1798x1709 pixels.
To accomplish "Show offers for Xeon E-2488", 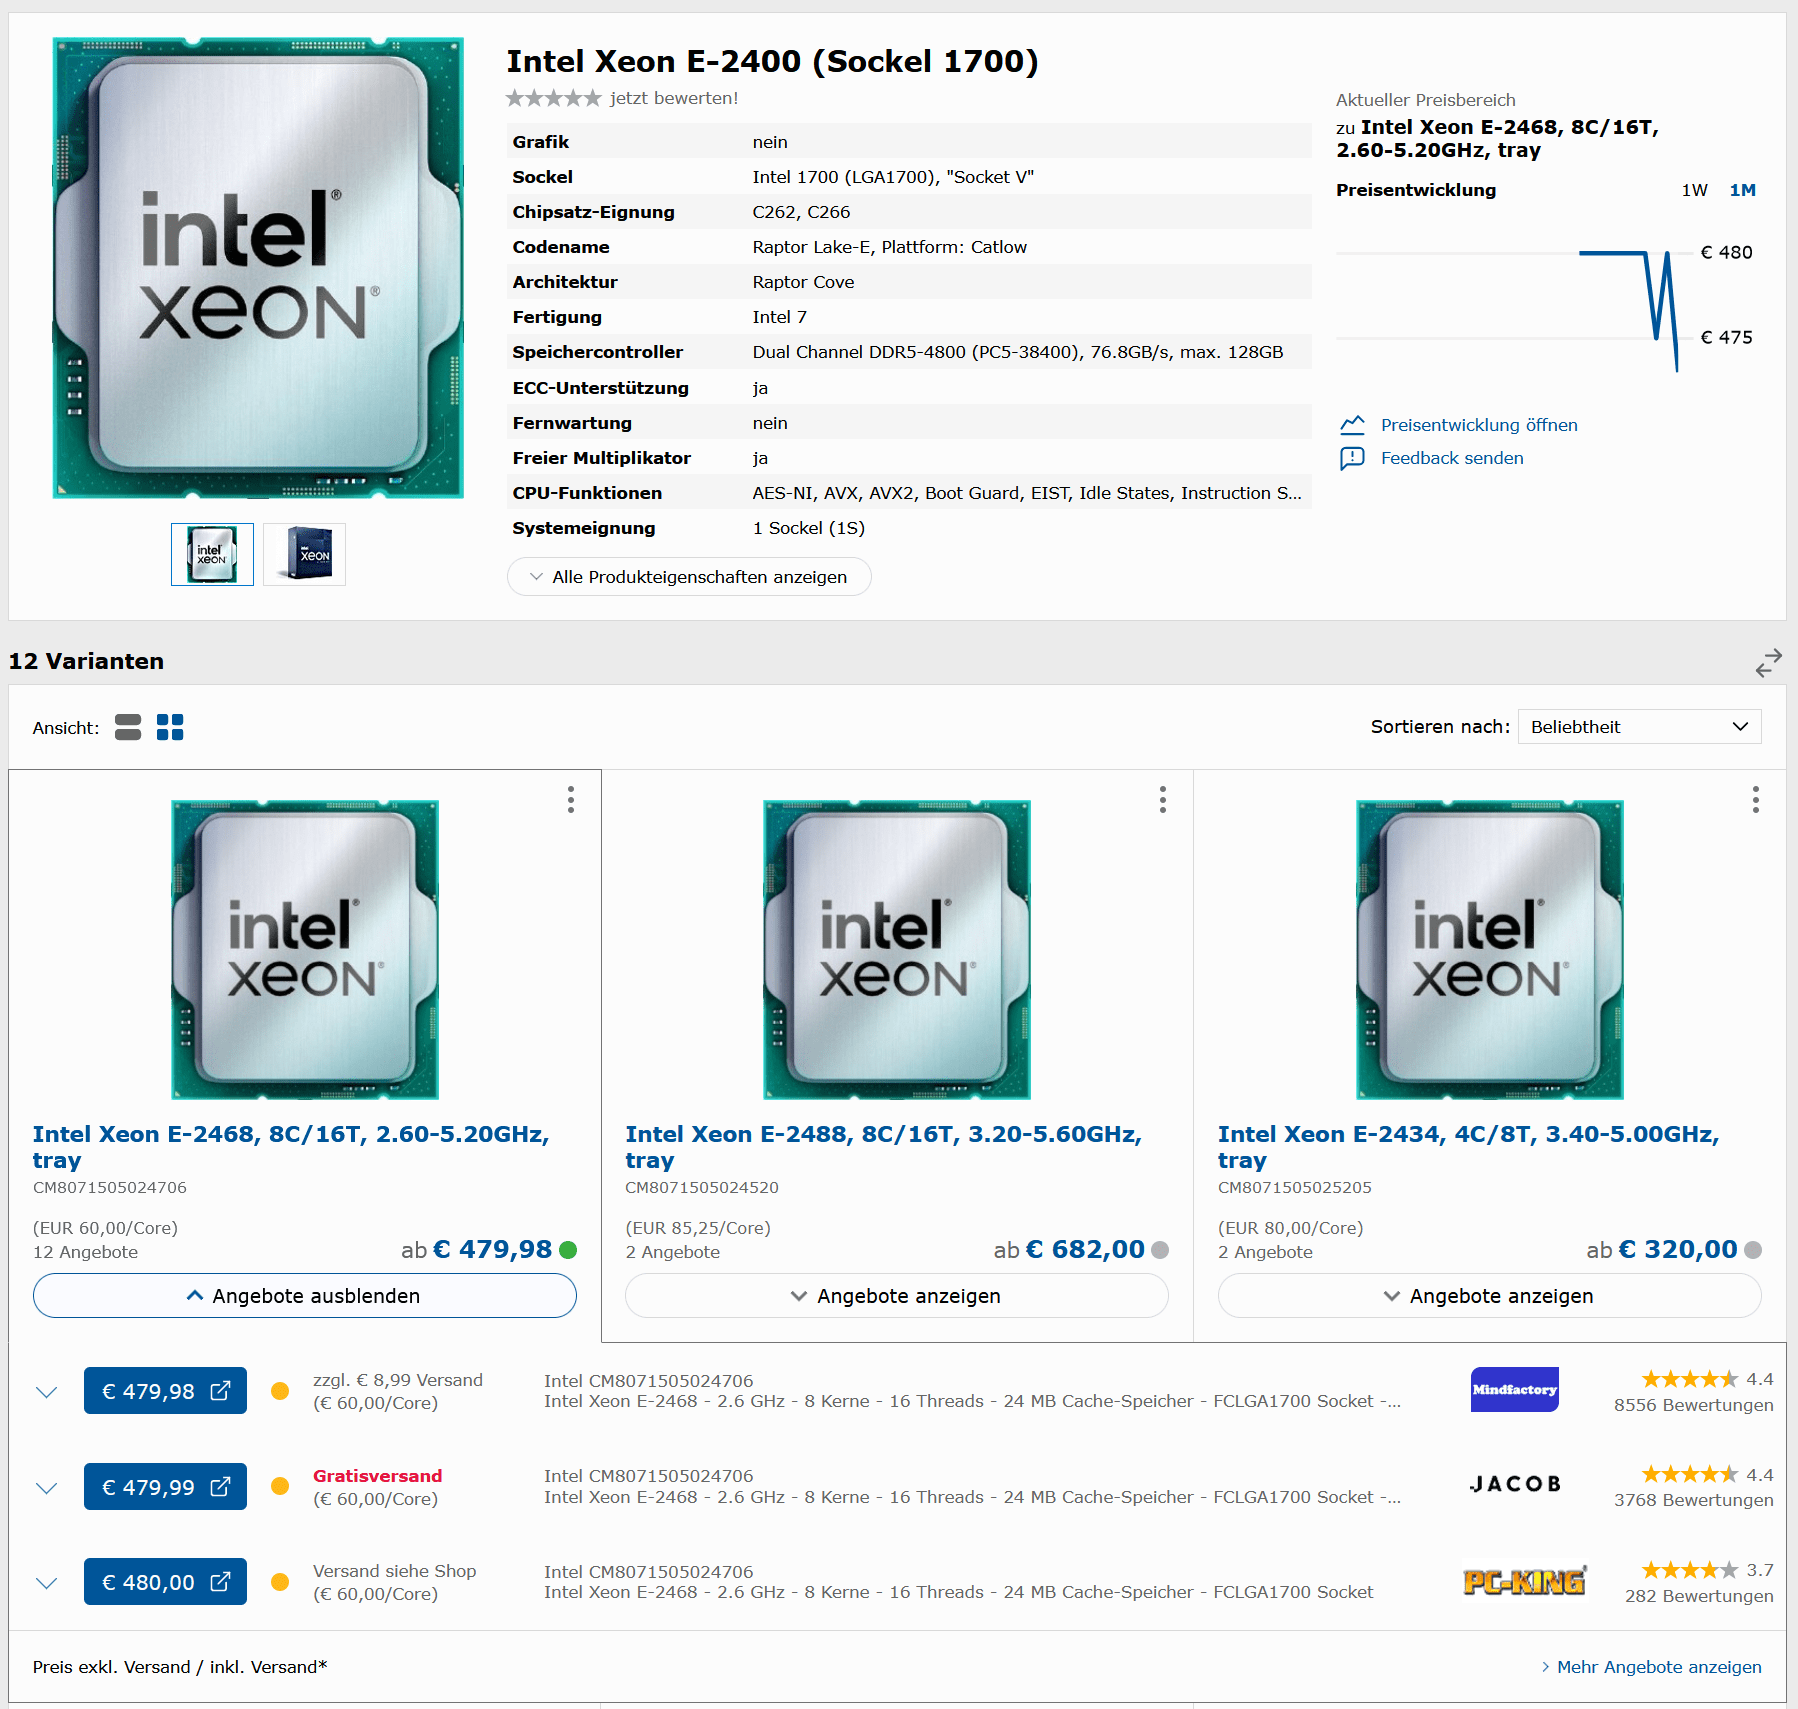I will click(896, 1296).
